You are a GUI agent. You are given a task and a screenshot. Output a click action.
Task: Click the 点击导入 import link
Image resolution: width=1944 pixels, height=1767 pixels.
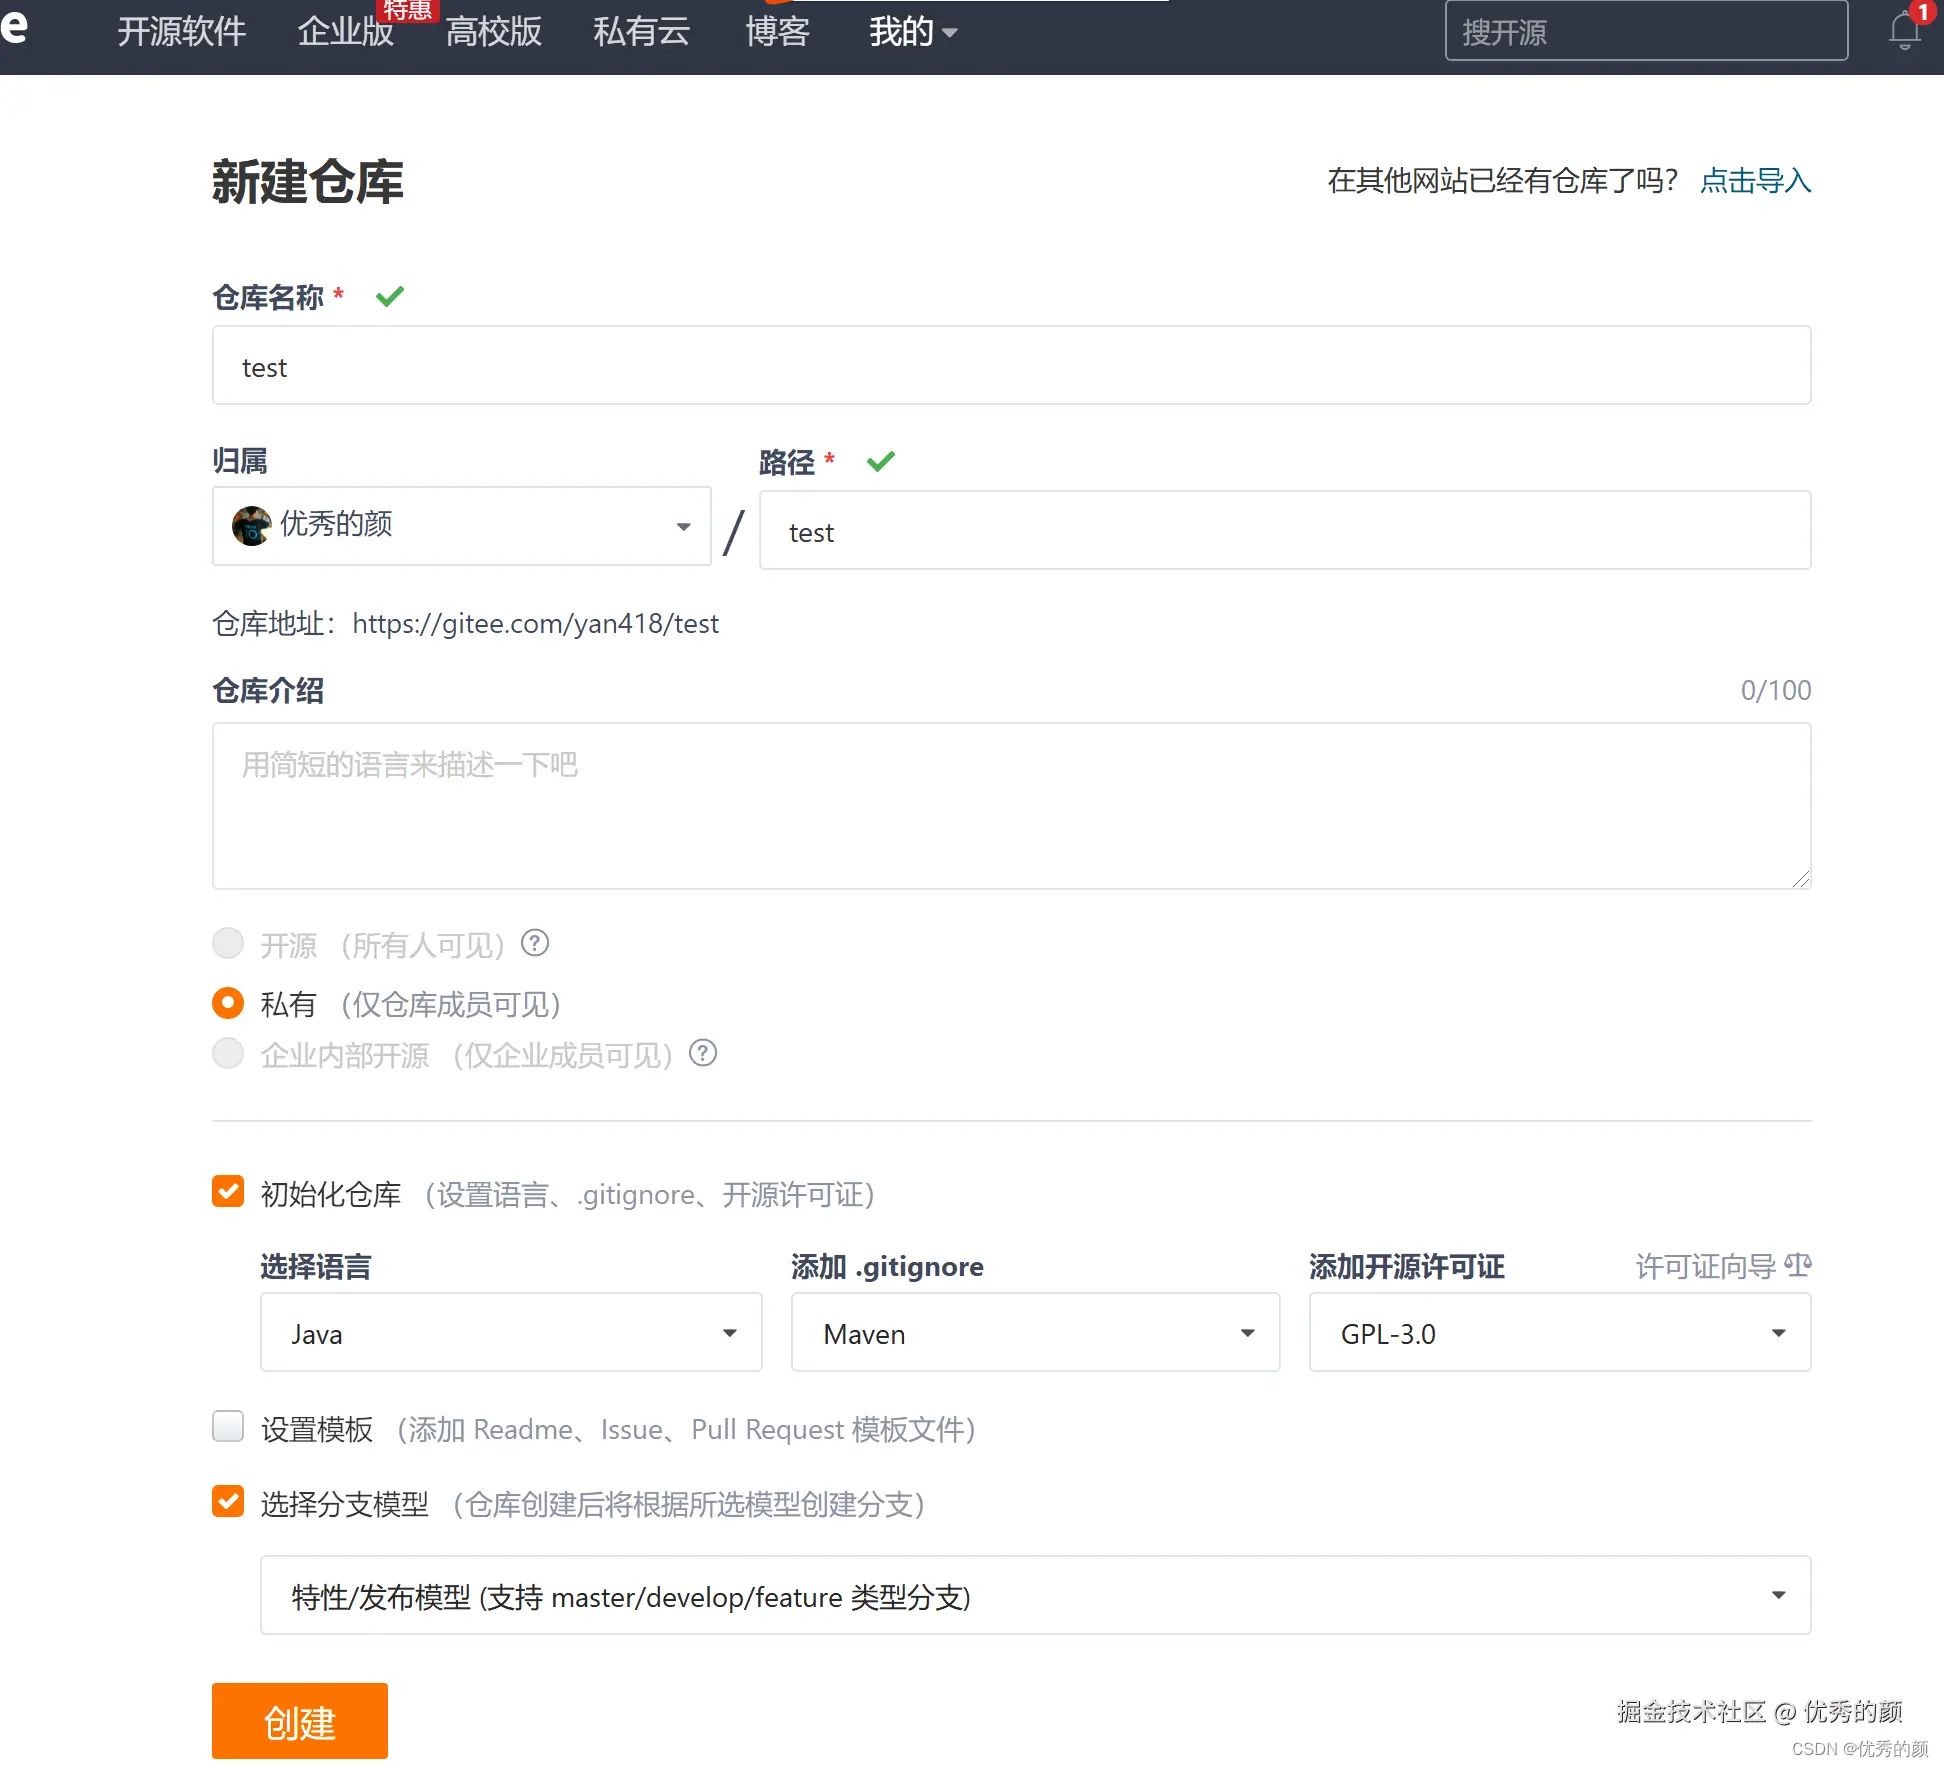coord(1755,182)
